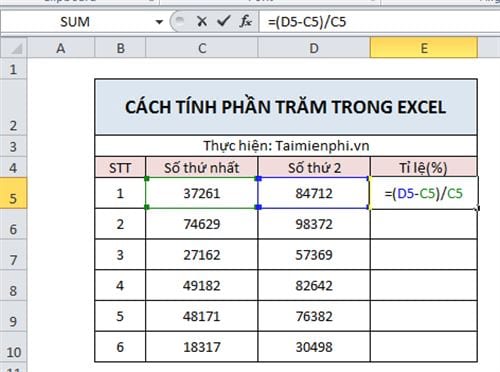Select column A header
Screen dimensions: 500x372
[61, 48]
